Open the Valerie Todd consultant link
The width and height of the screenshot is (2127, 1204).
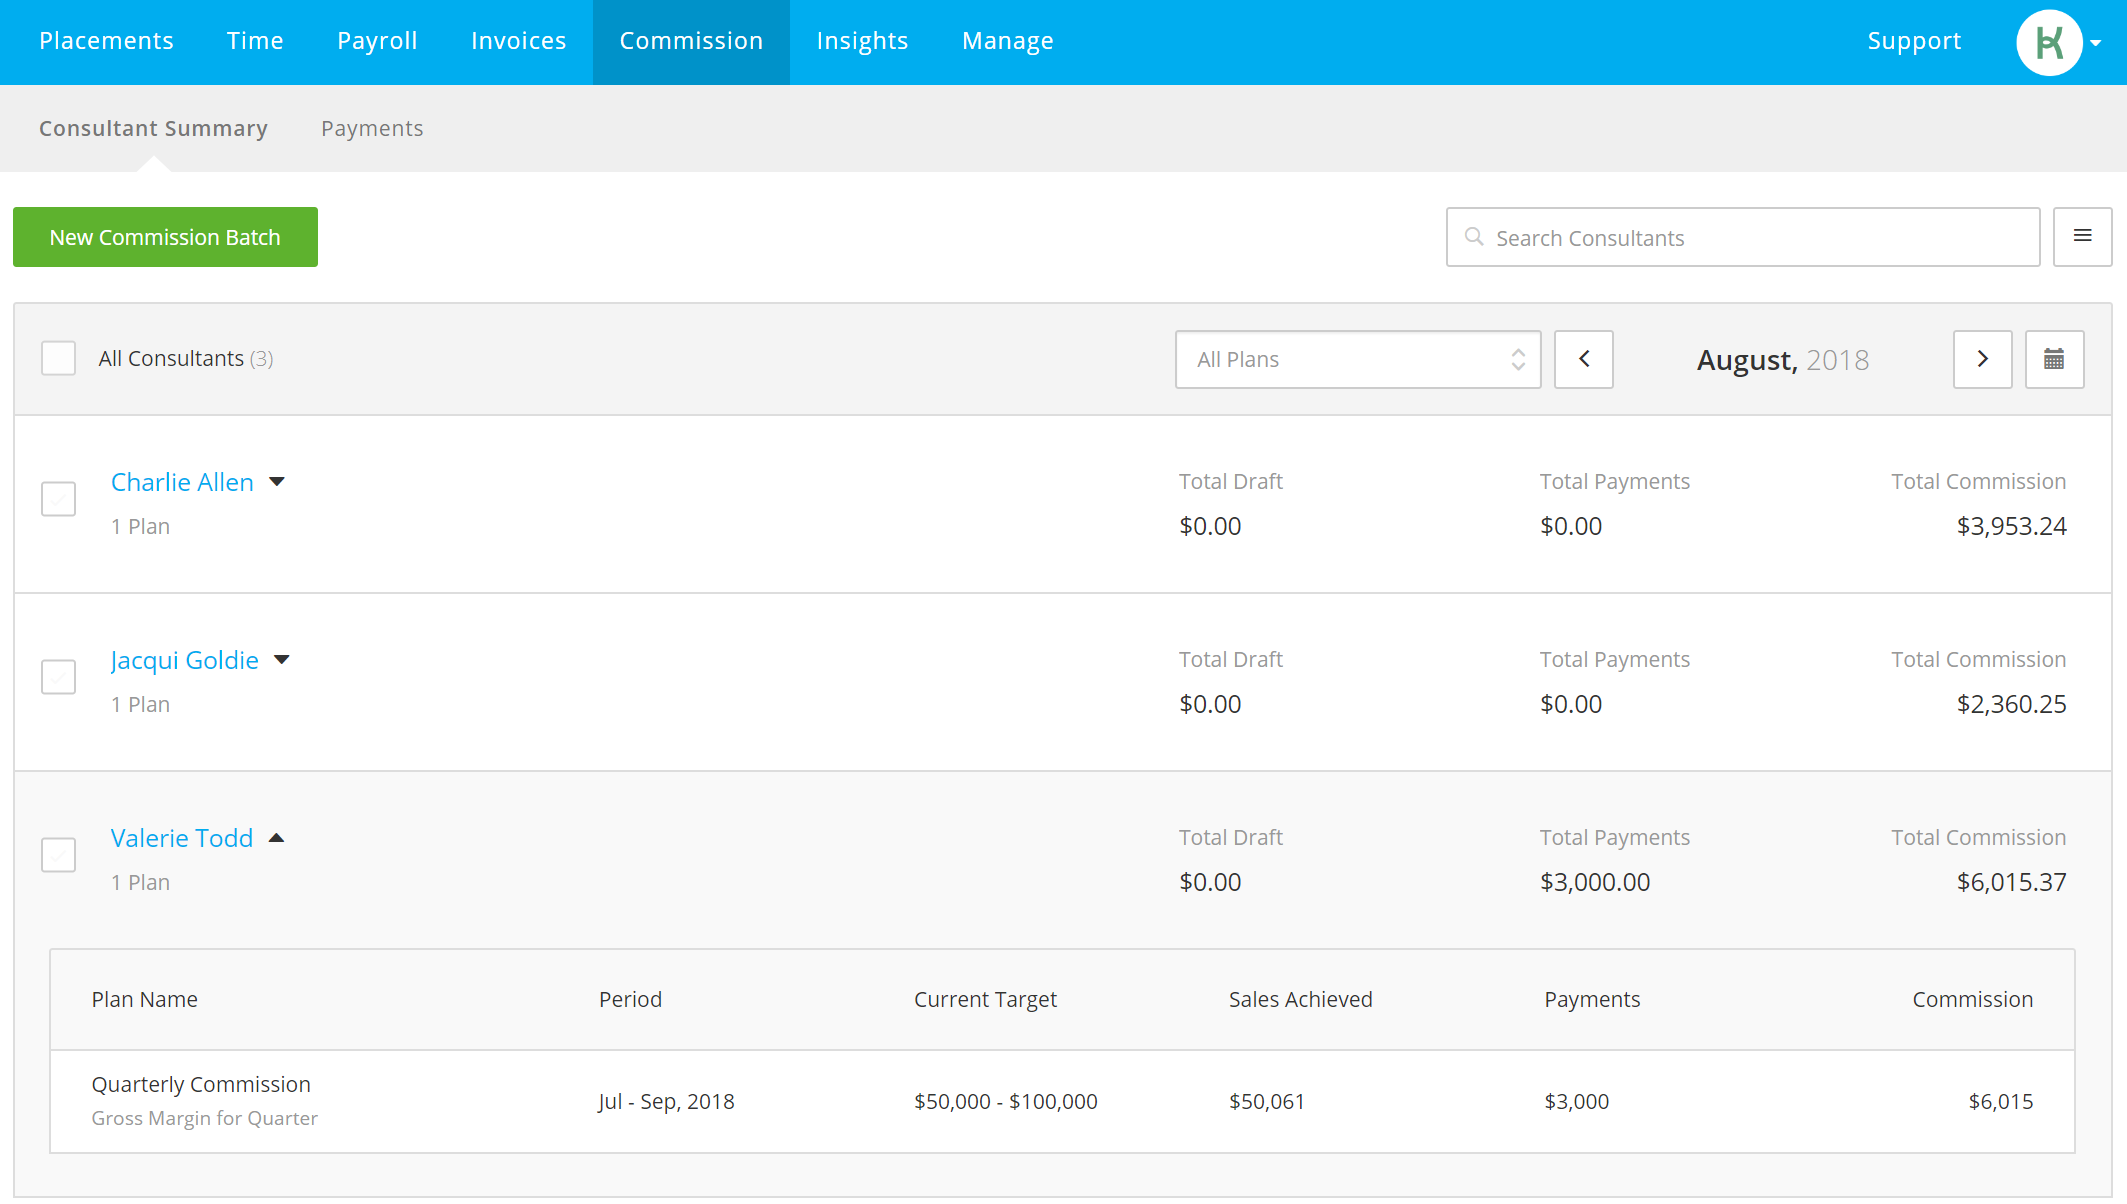pos(182,838)
